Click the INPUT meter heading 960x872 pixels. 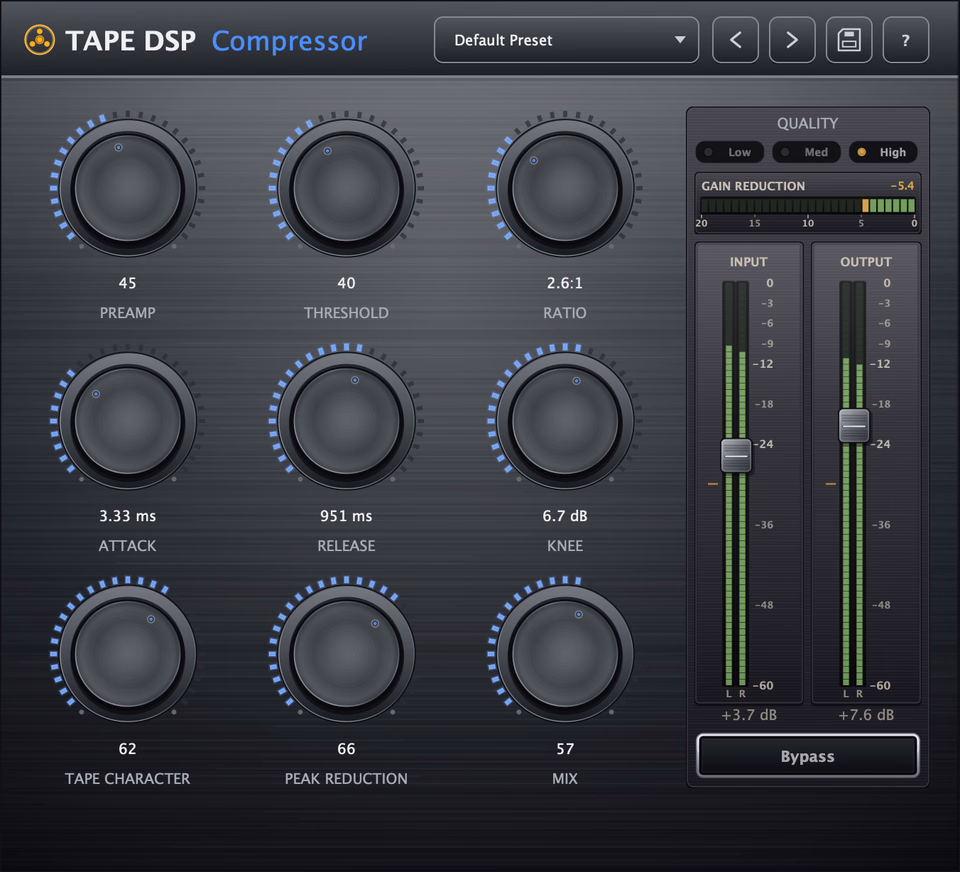[748, 261]
